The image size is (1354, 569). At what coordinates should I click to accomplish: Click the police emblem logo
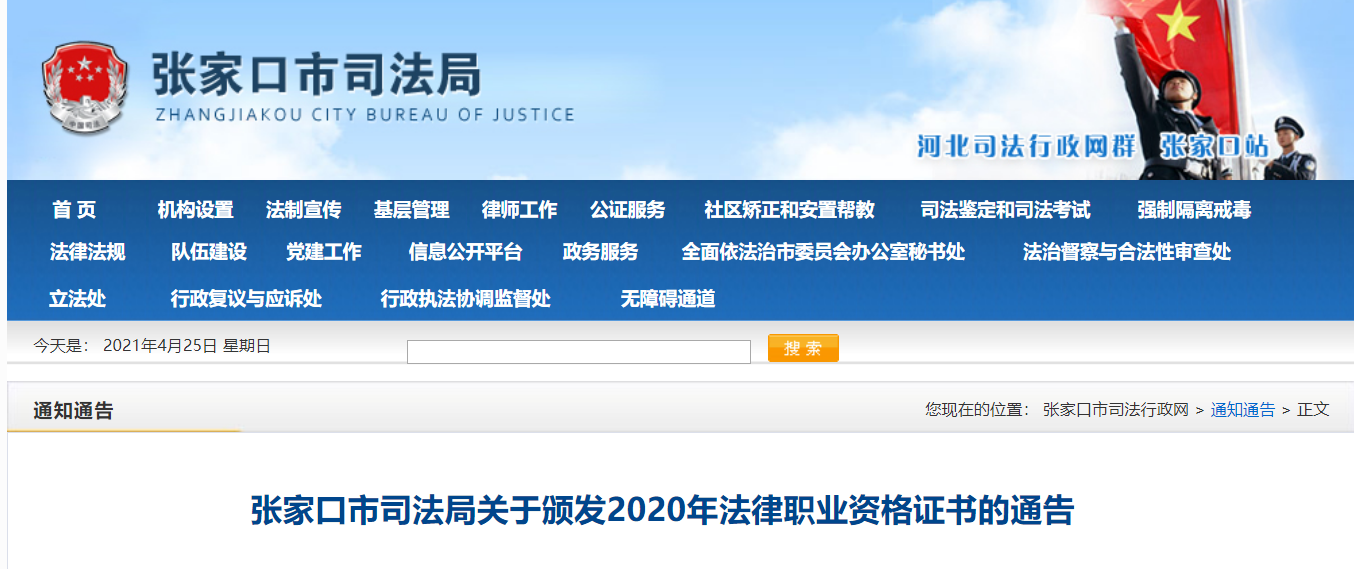coord(85,89)
